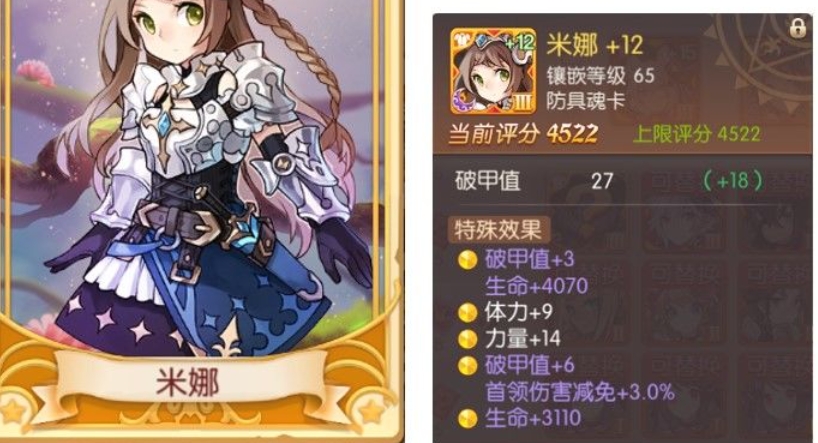The image size is (818, 443).
Task: Click the green (+18) bonus value
Action: pos(732,181)
